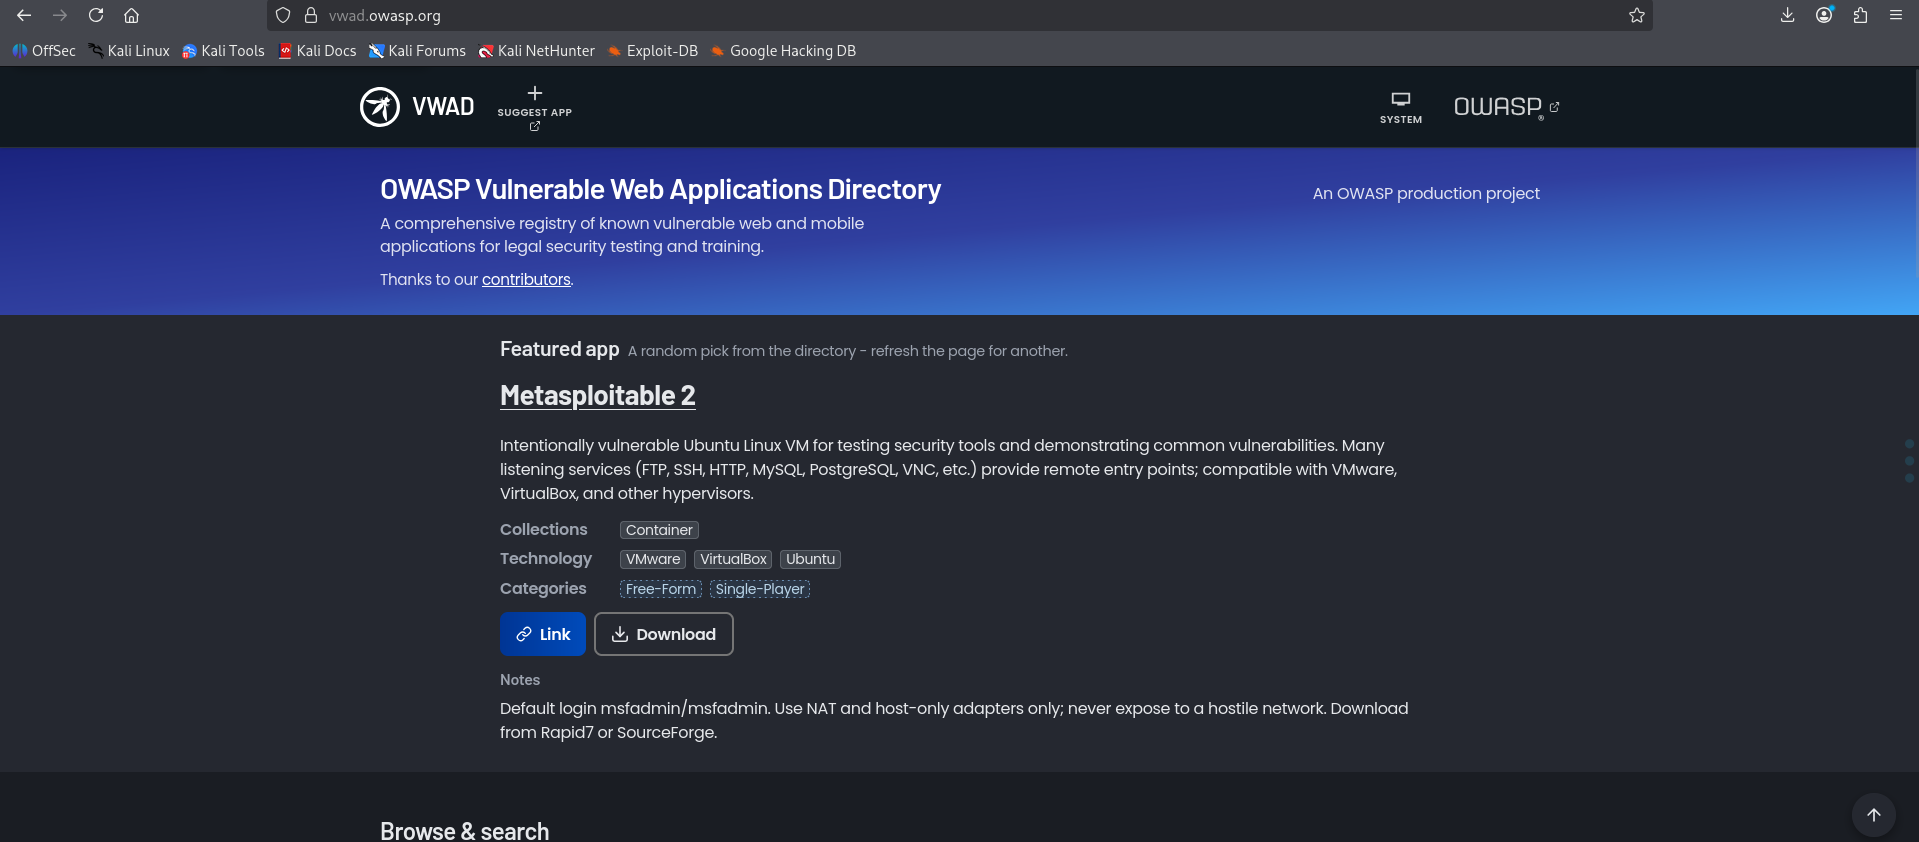The height and width of the screenshot is (842, 1919).
Task: View site security padlock info
Action: pos(311,15)
